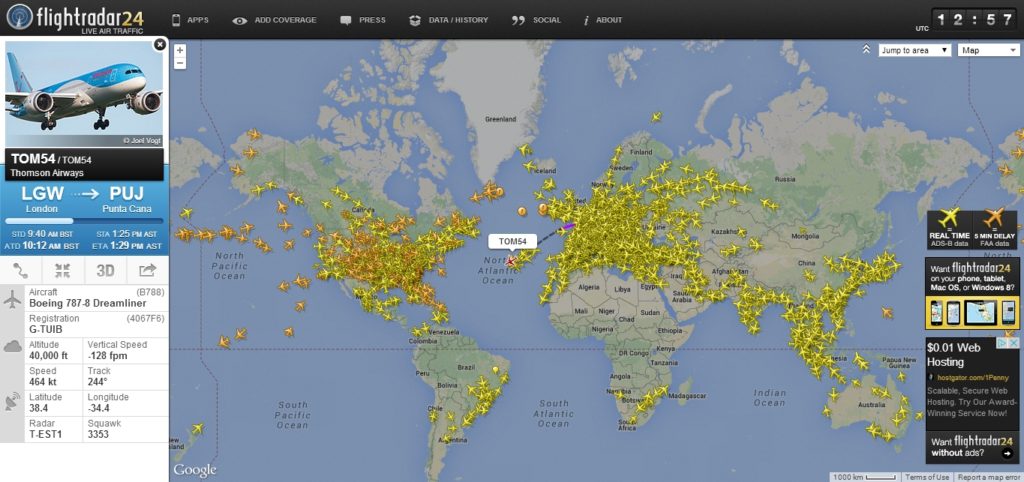Click the phone icon beside Apps
1024x482 pixels.
point(176,20)
